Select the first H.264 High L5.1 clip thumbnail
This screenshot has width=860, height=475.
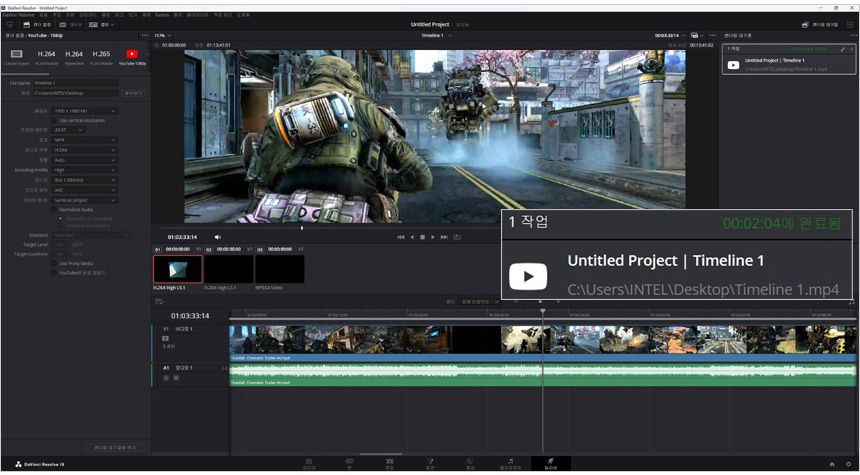(x=177, y=269)
